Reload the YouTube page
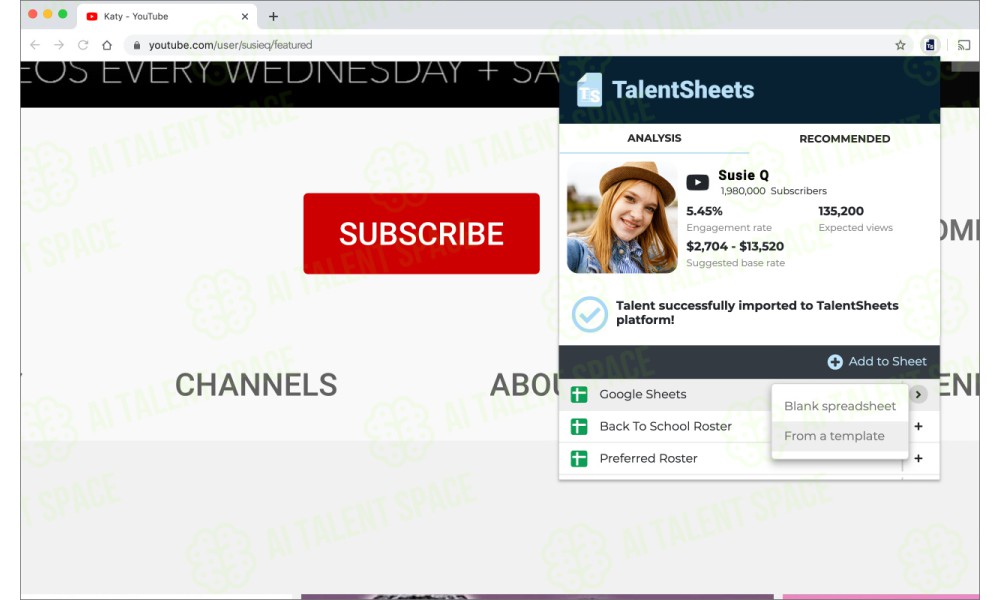 [x=83, y=45]
